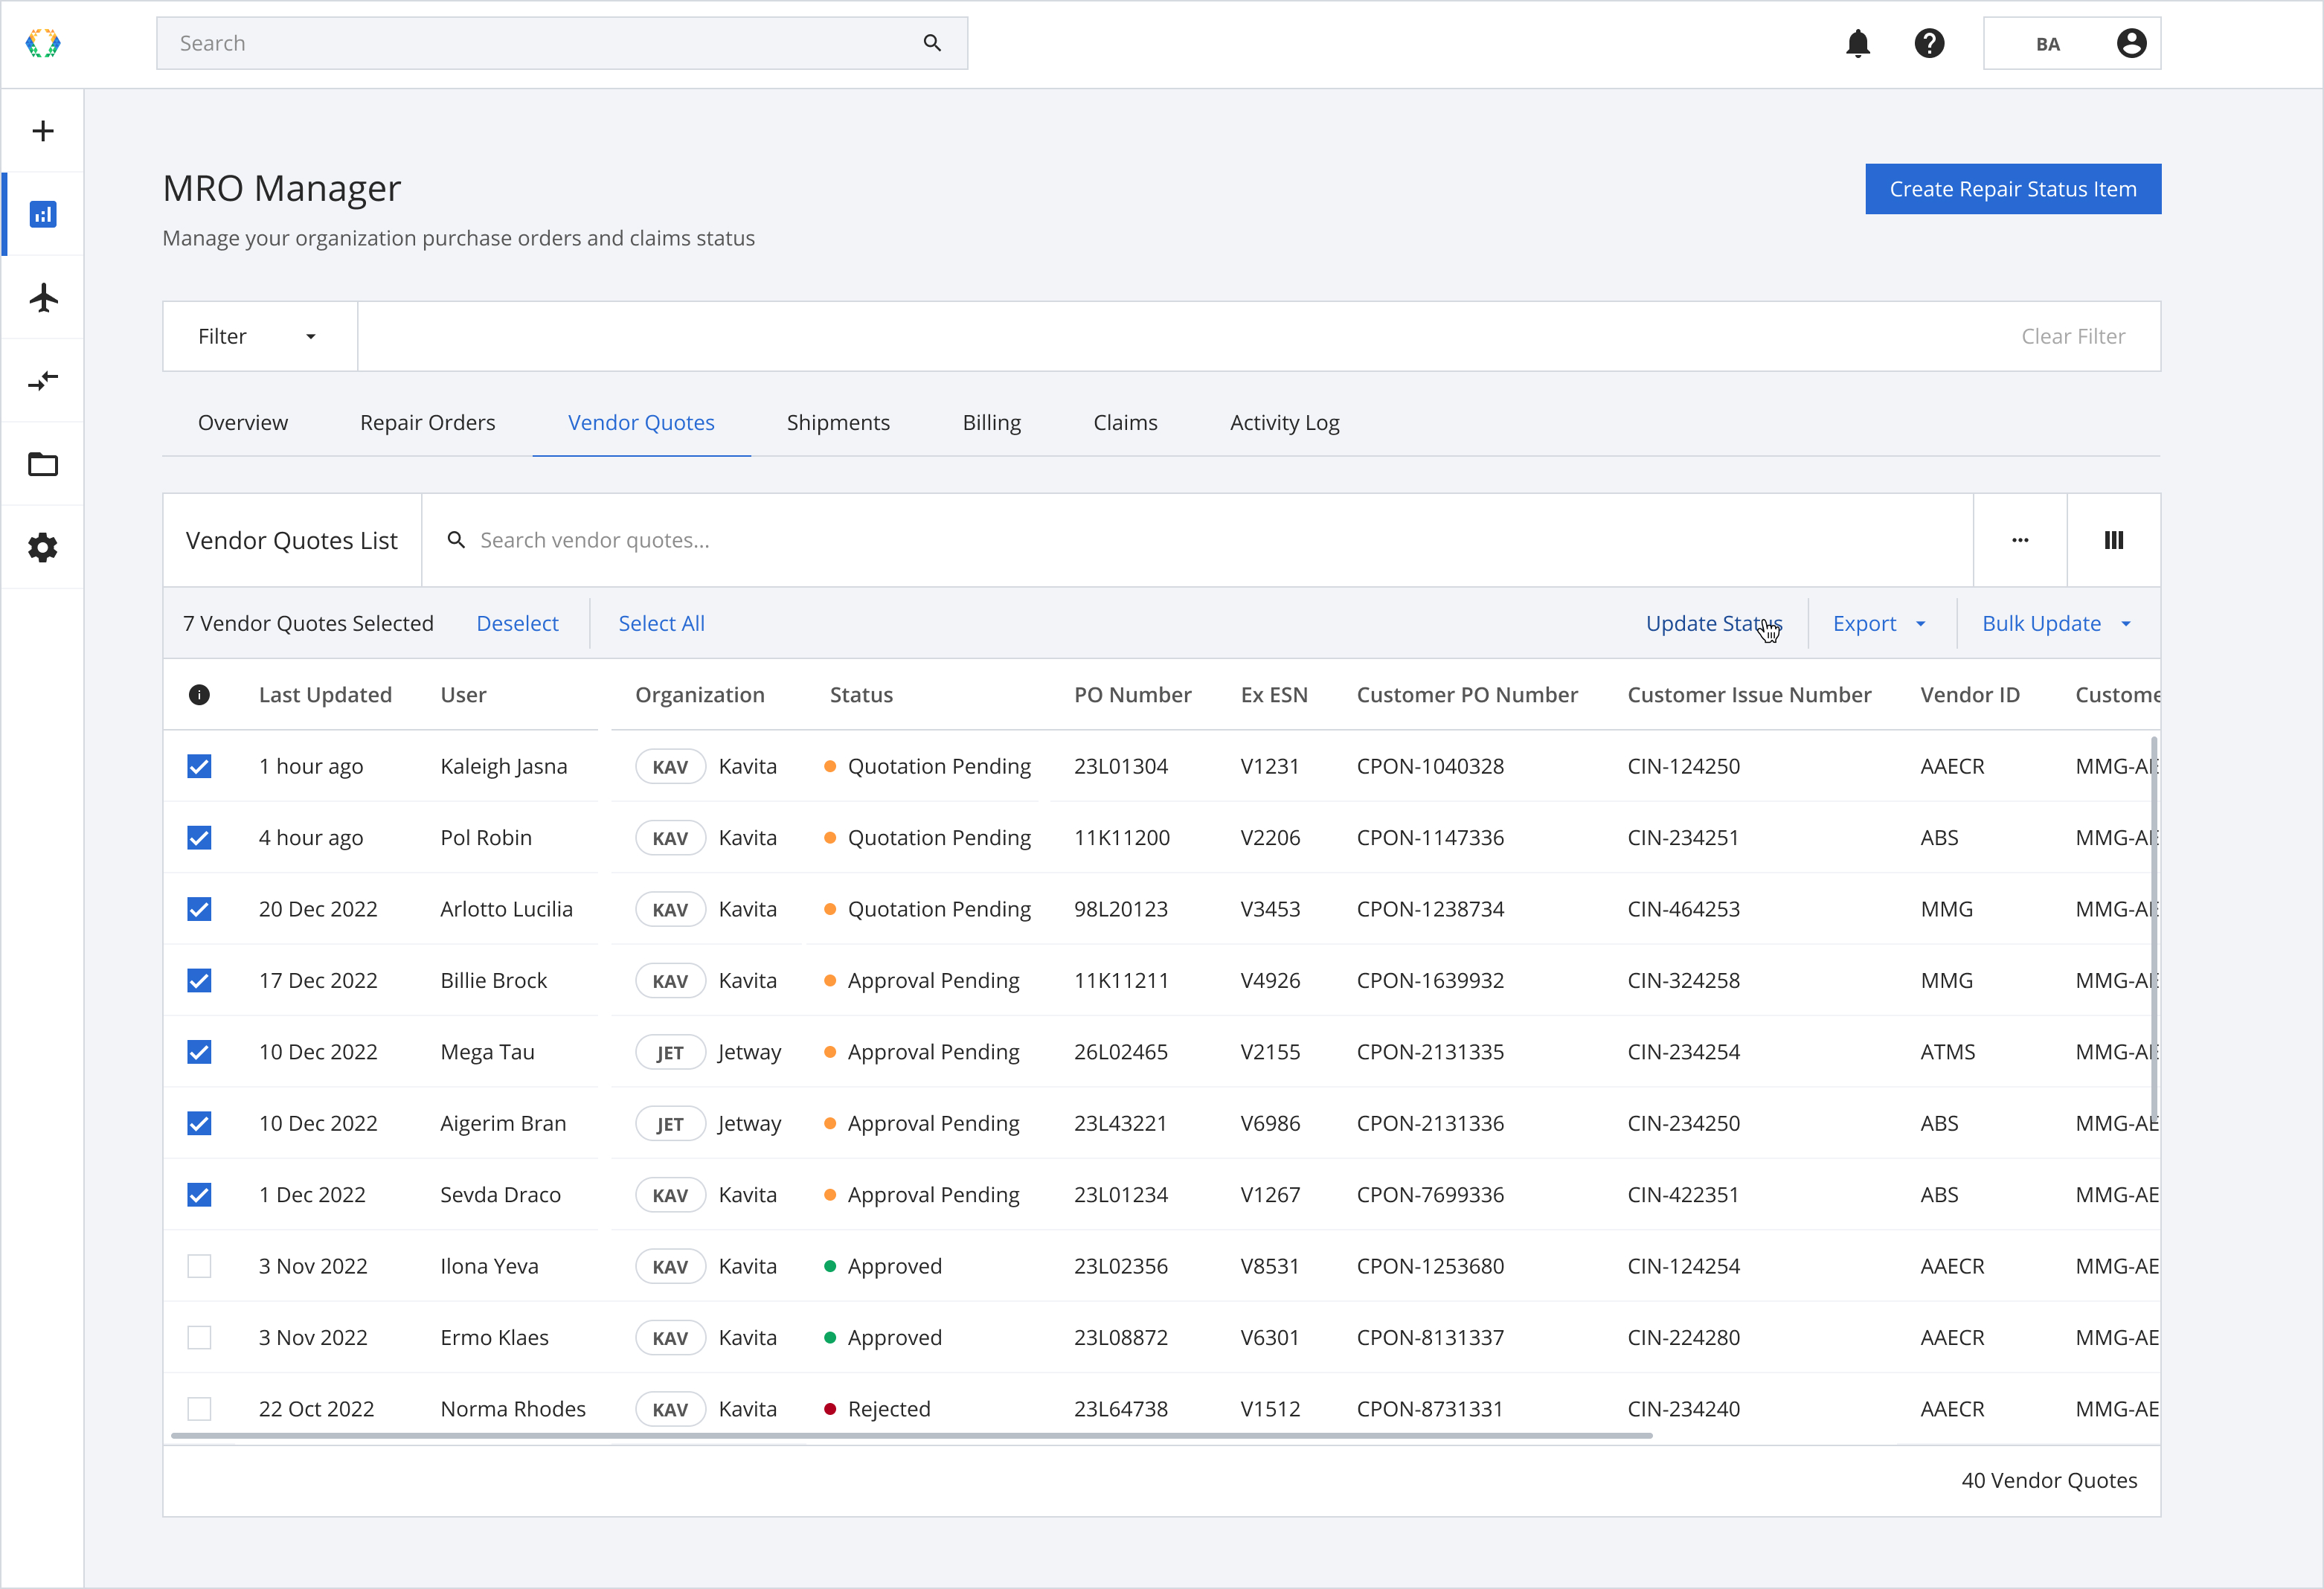Screen dimensions: 2324x1589
Task: Open the settings gear in sidebar
Action: 43,548
